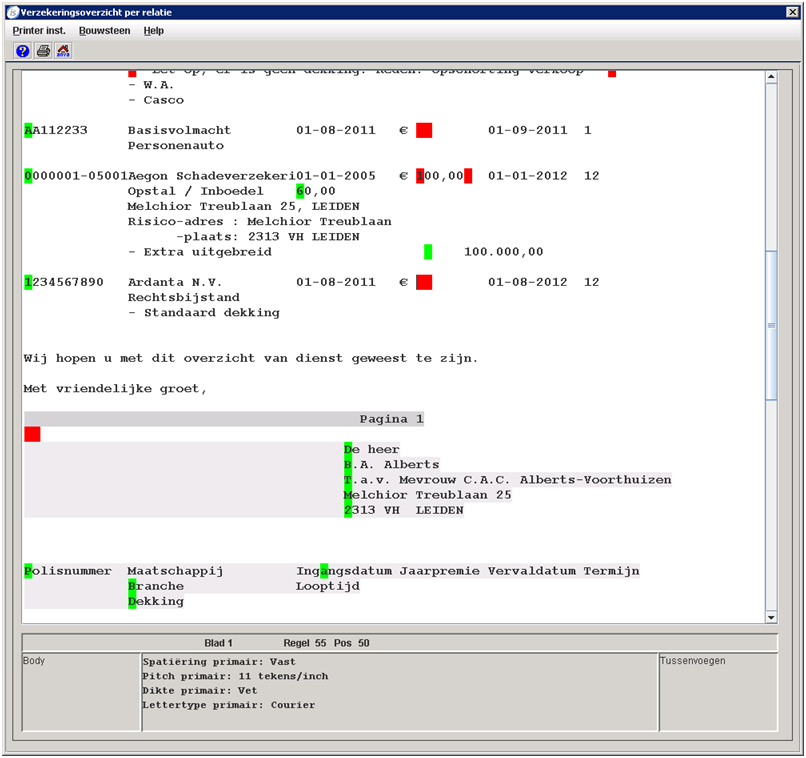This screenshot has height=758, width=806.
Task: Click the scroll down arrow of the document
Action: tap(770, 617)
